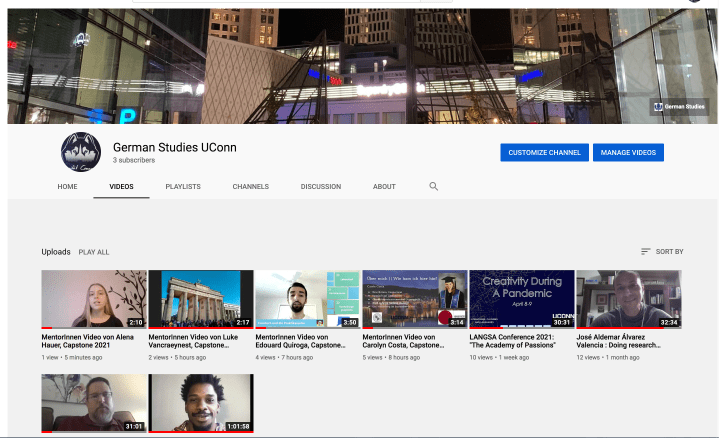This screenshot has height=438, width=719.
Task: Switch to the Home tab
Action: [67, 187]
